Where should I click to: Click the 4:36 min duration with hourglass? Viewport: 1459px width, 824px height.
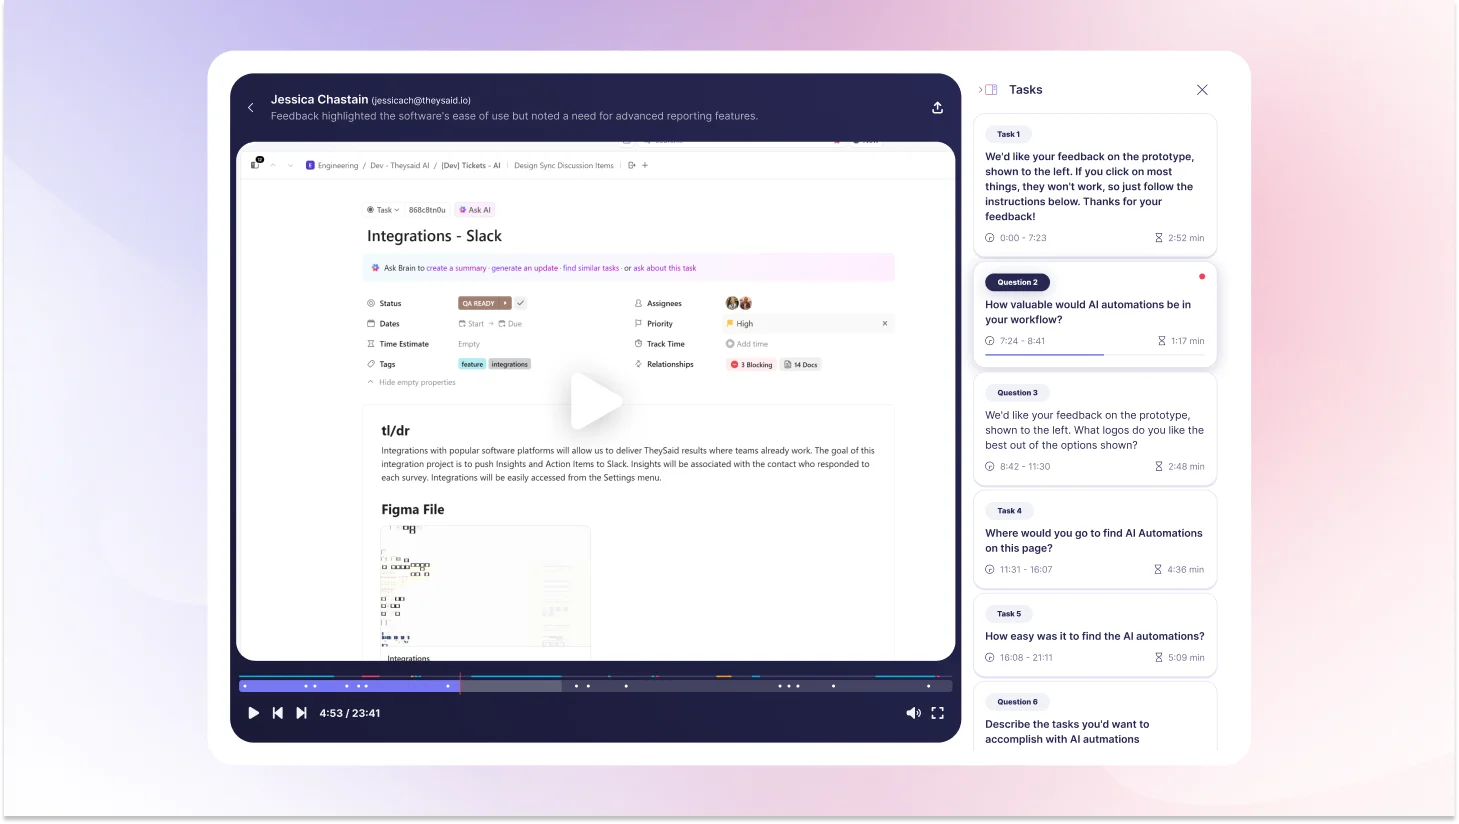click(1179, 570)
